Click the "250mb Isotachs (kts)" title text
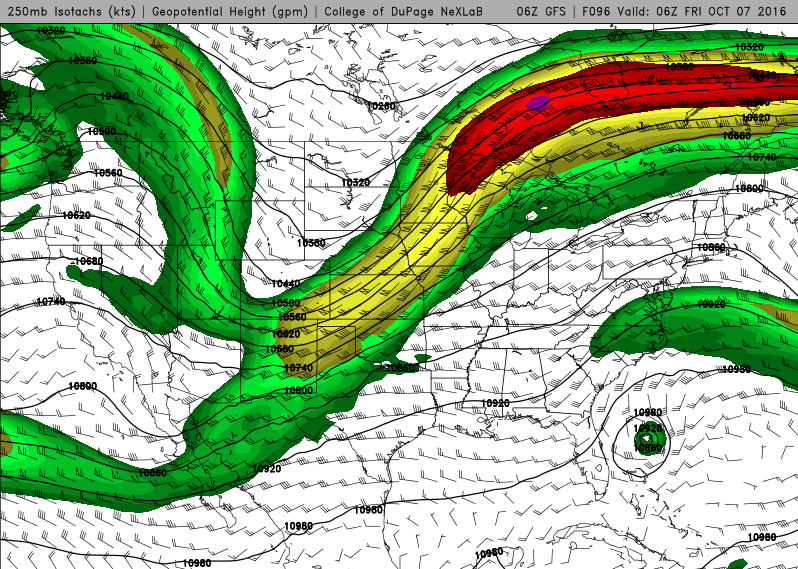 pos(71,11)
